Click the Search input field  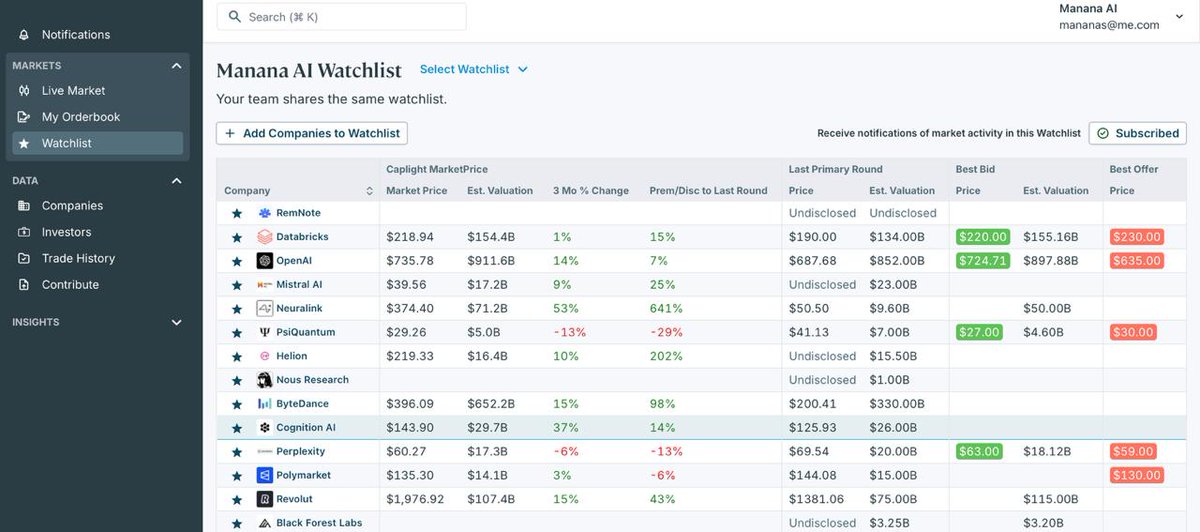click(x=341, y=17)
